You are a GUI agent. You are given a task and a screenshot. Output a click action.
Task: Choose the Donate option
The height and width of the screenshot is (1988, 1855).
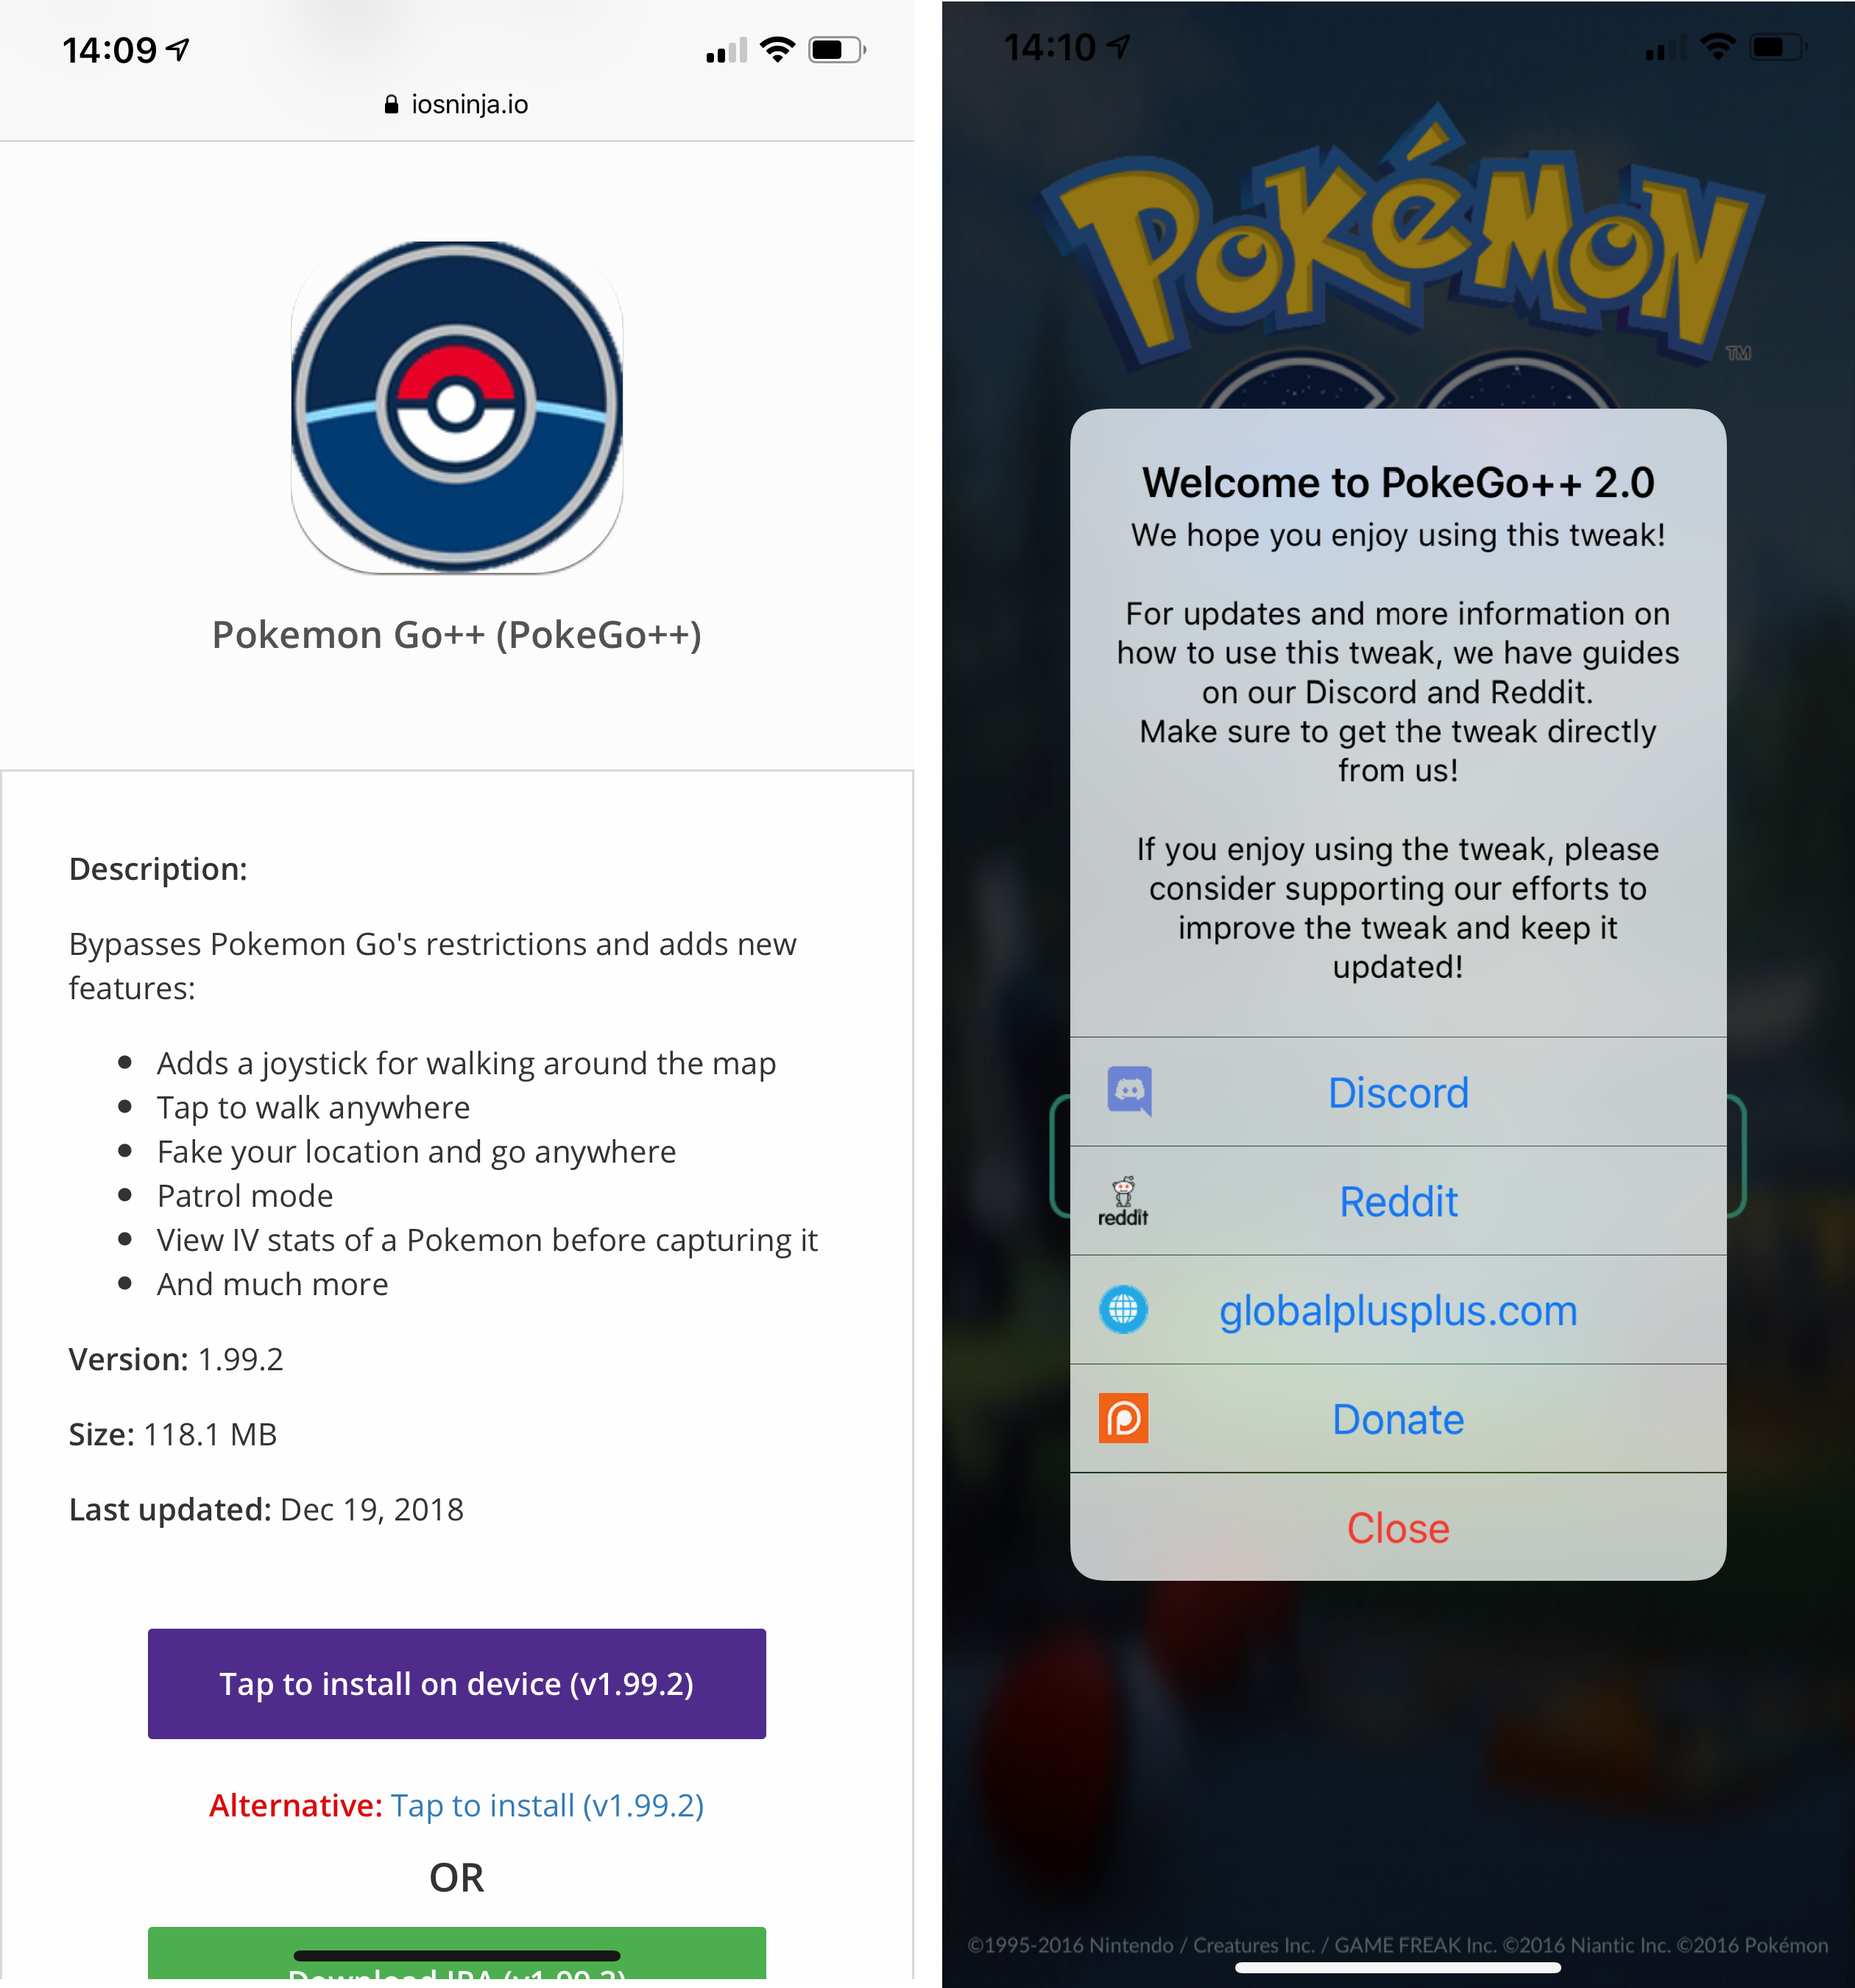(x=1398, y=1419)
